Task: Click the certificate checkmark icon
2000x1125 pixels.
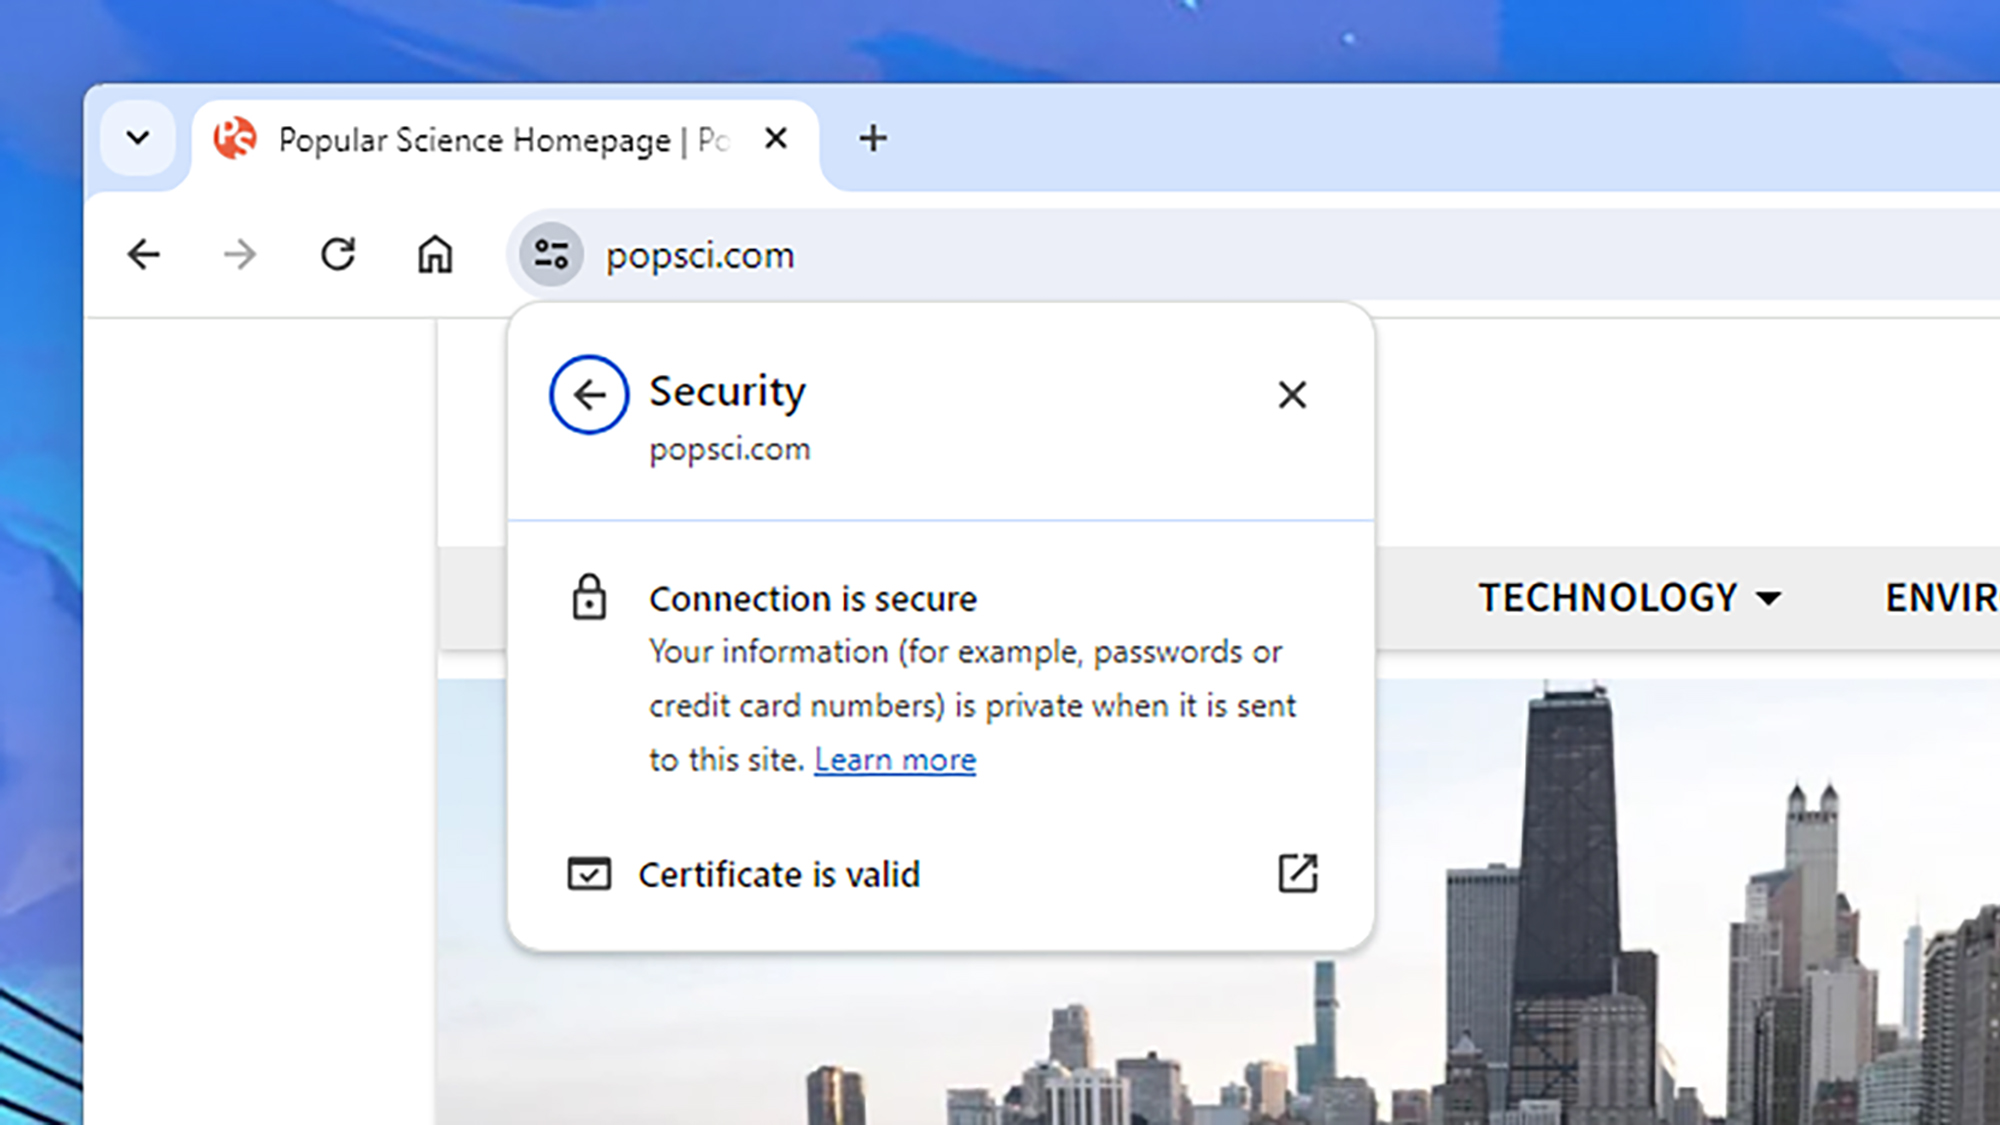Action: click(589, 874)
